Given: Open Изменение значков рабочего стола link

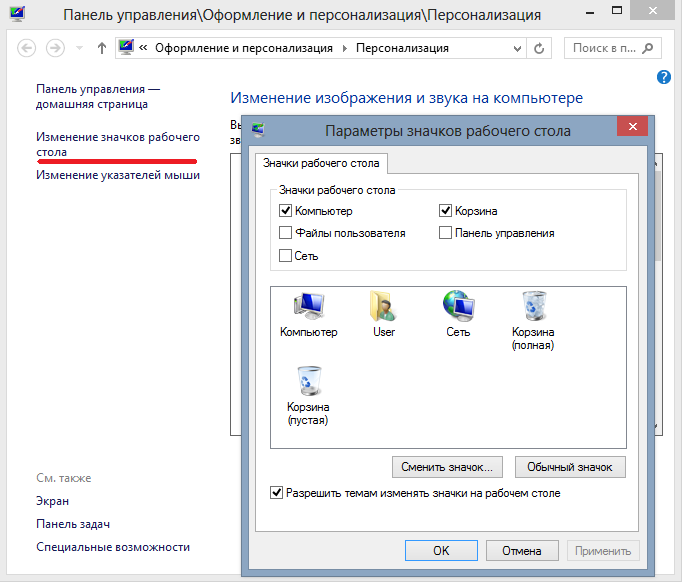Looking at the screenshot, I should 118,144.
